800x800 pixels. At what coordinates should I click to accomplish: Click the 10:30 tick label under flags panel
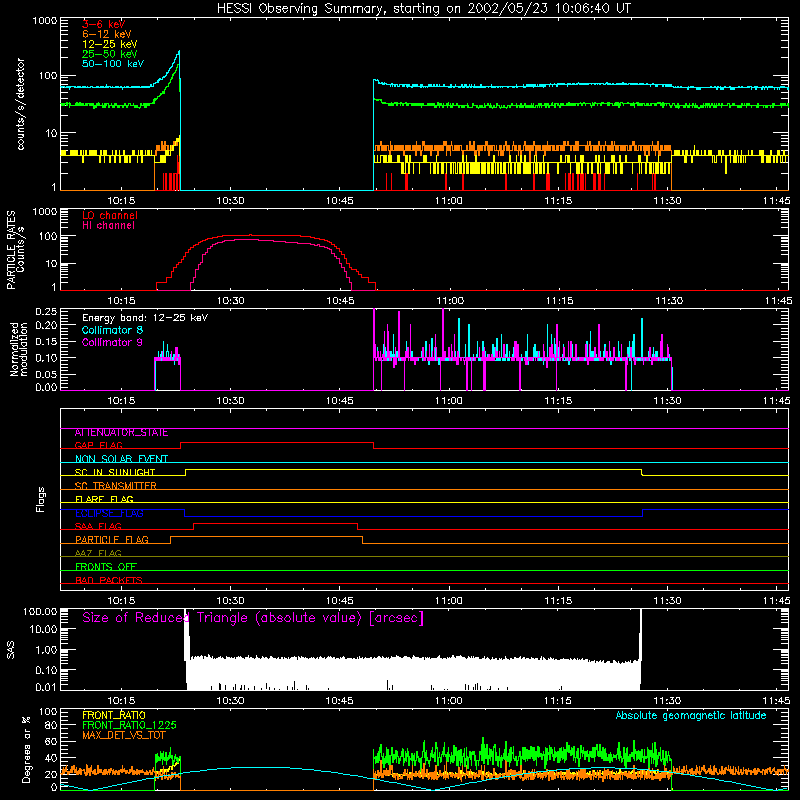point(230,601)
